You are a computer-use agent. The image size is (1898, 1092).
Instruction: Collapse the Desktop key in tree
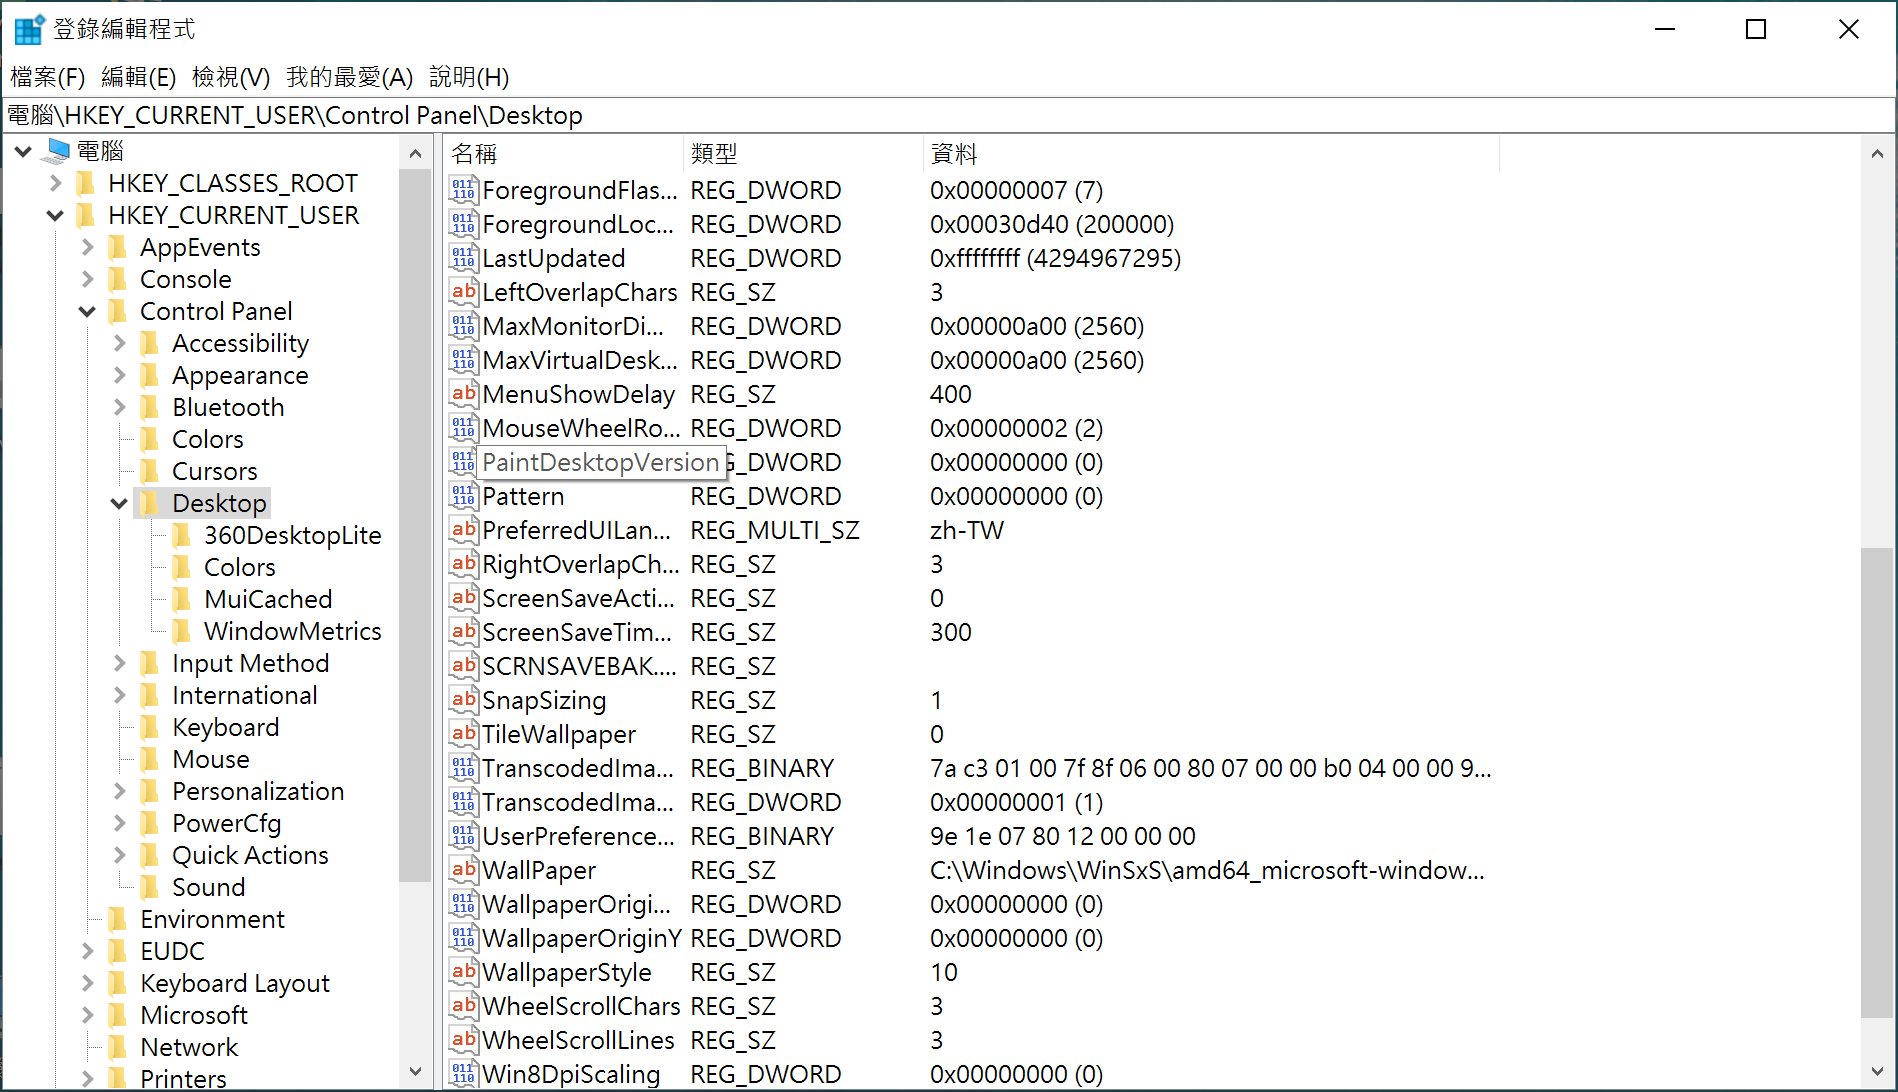119,503
